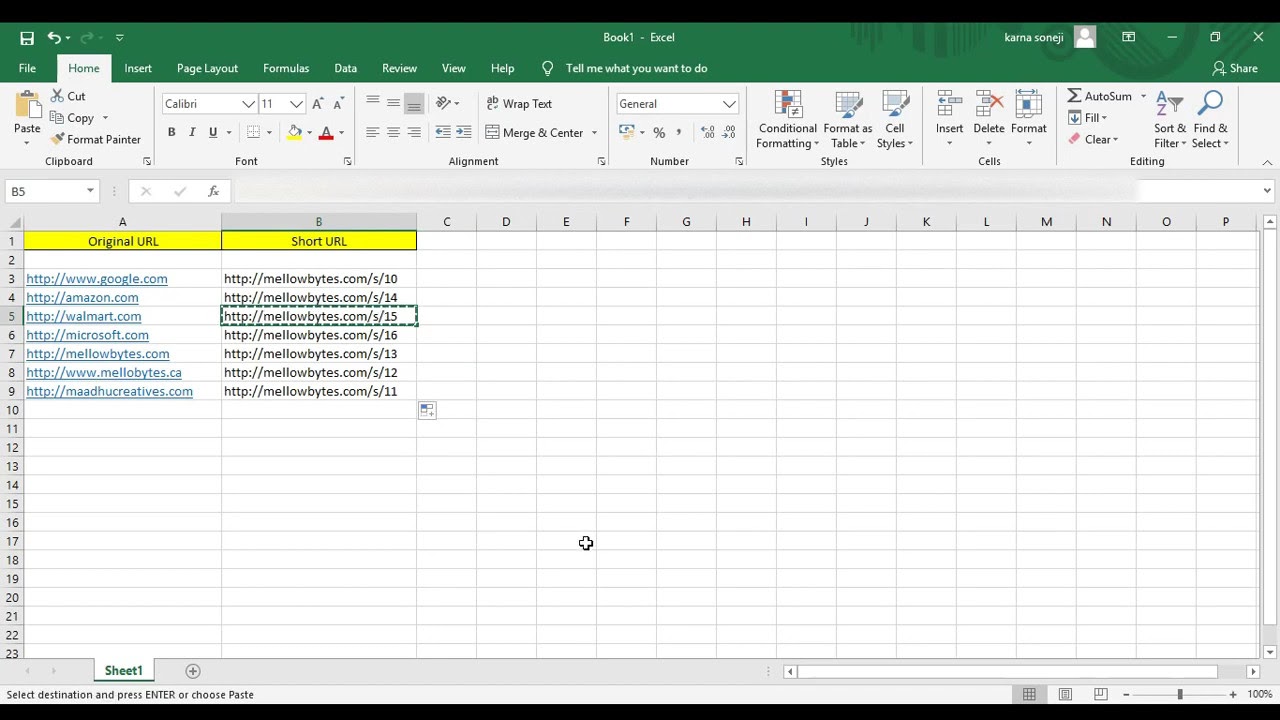This screenshot has height=720, width=1280.
Task: Toggle Underline formatting
Action: 213,132
